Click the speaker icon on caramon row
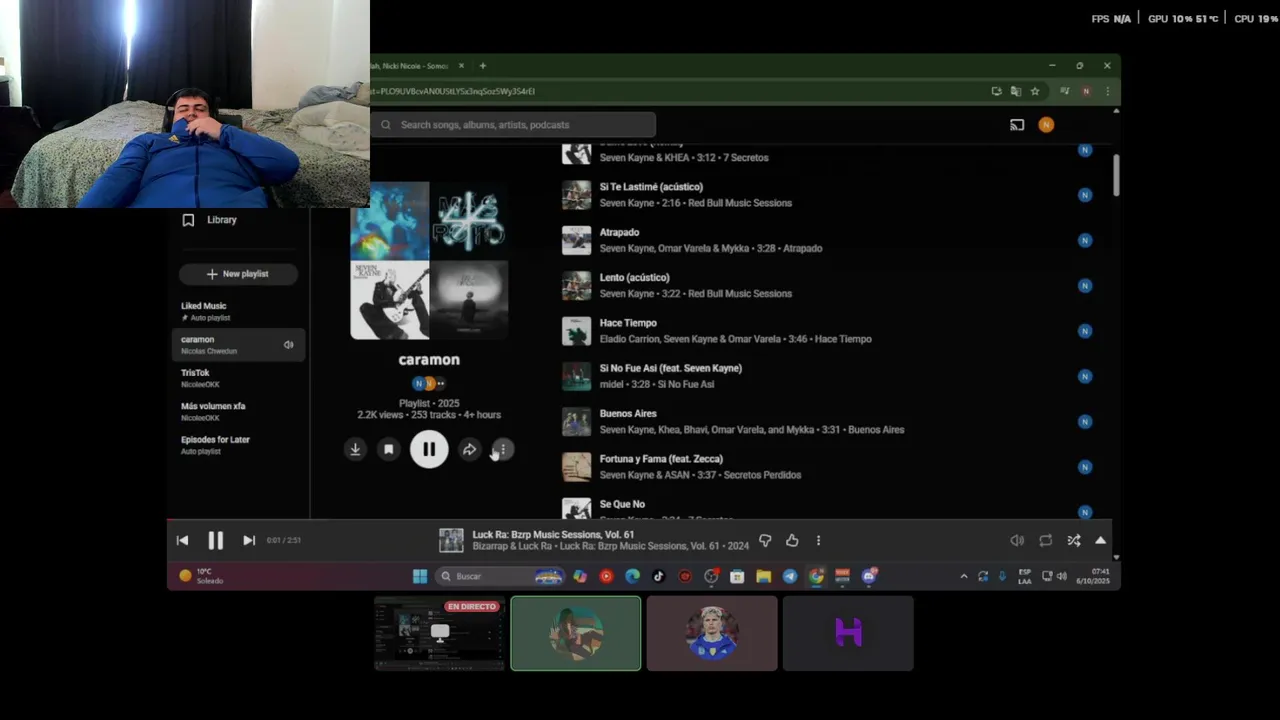Screen dimensions: 1280x720 pyautogui.click(x=288, y=345)
